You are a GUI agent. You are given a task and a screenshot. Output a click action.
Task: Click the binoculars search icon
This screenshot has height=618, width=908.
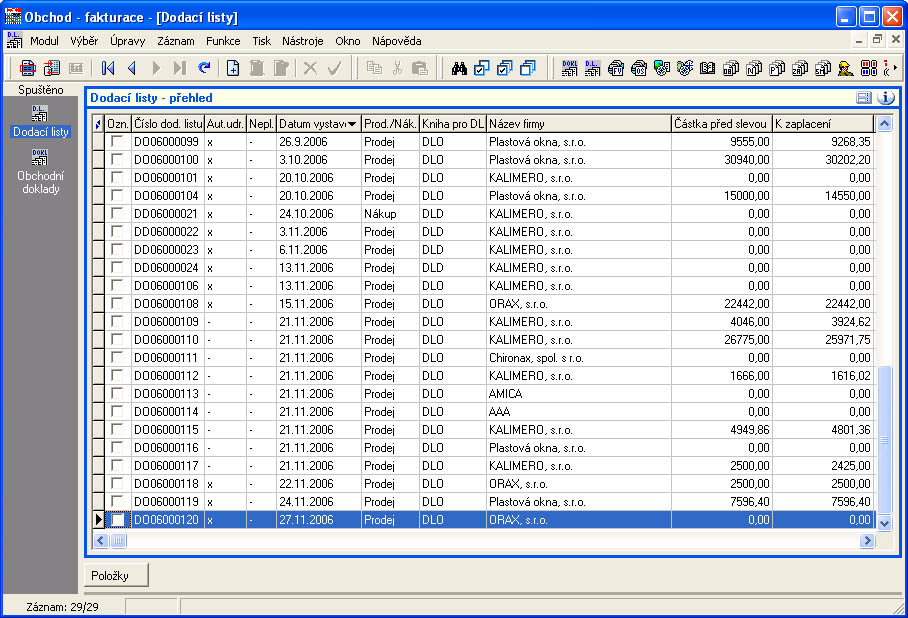(460, 68)
